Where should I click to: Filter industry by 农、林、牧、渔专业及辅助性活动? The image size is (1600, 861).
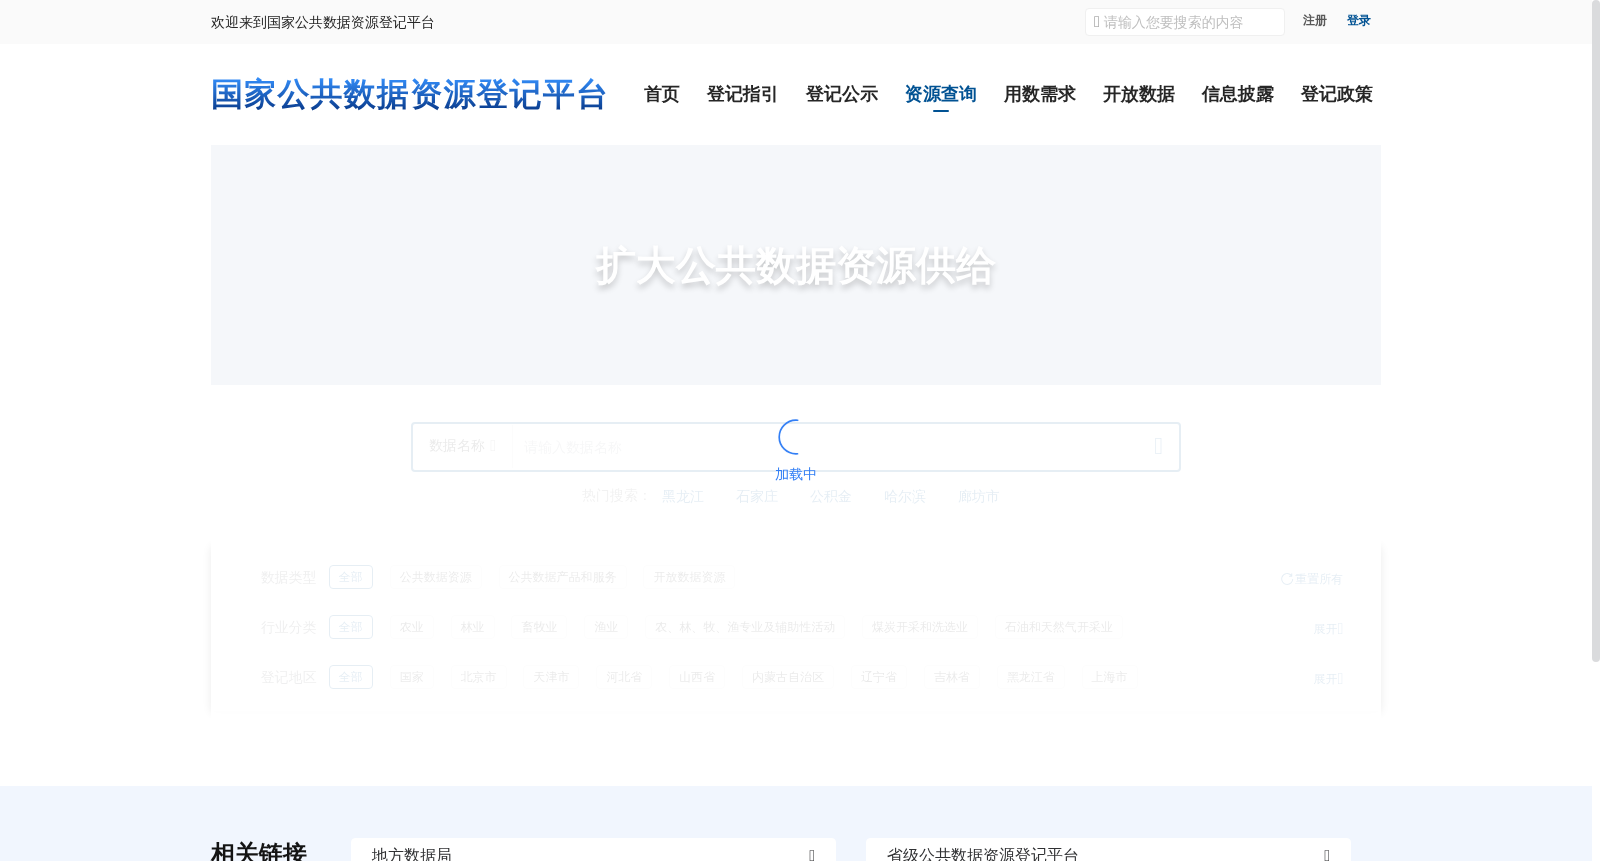click(745, 627)
